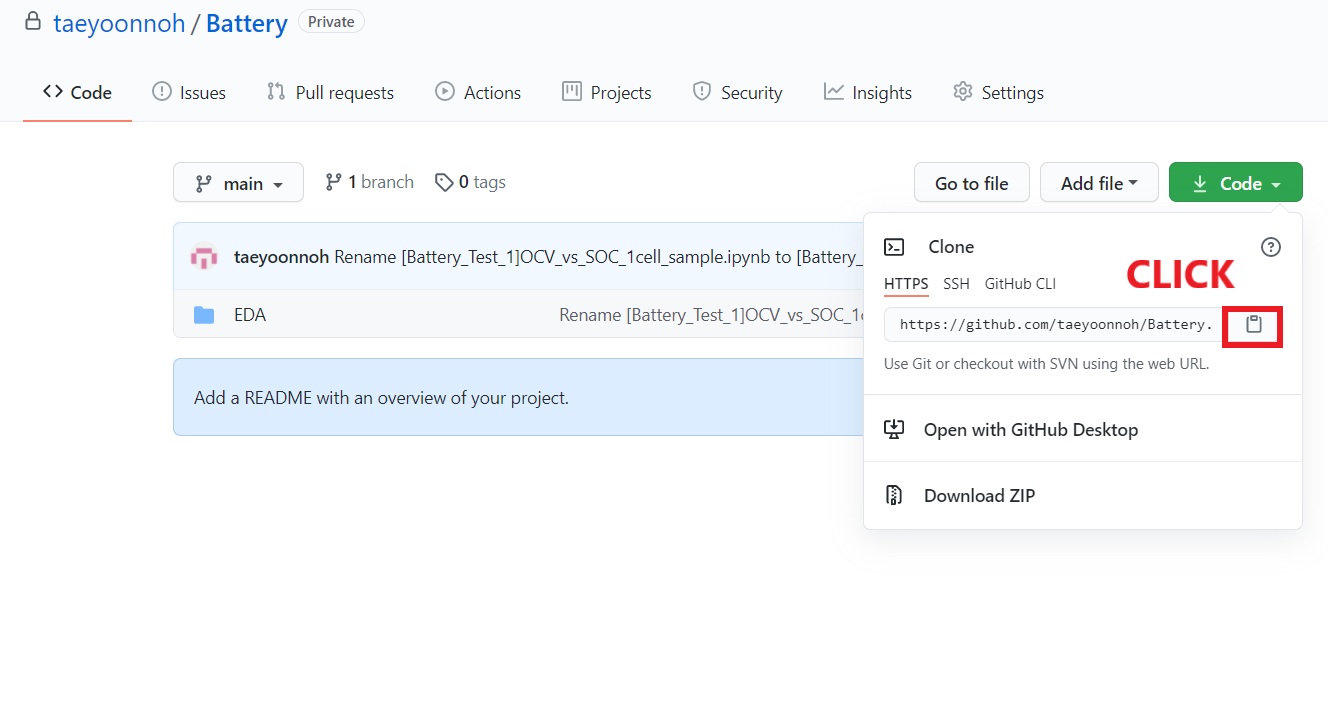Click Download ZIP
This screenshot has height=722, width=1328.
click(x=979, y=496)
